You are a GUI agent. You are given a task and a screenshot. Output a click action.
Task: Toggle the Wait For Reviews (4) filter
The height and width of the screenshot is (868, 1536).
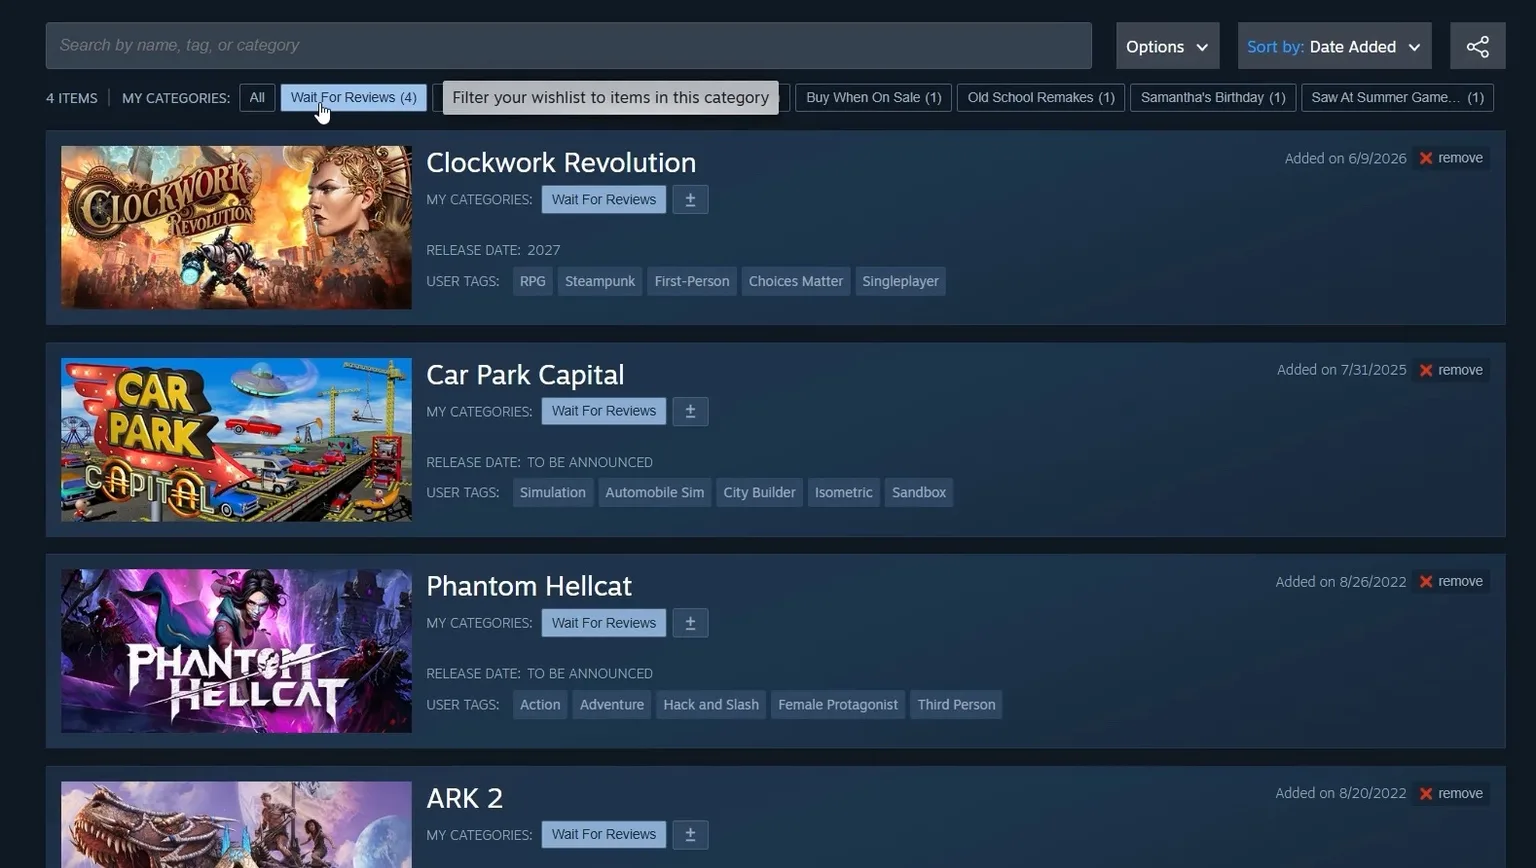click(x=353, y=97)
